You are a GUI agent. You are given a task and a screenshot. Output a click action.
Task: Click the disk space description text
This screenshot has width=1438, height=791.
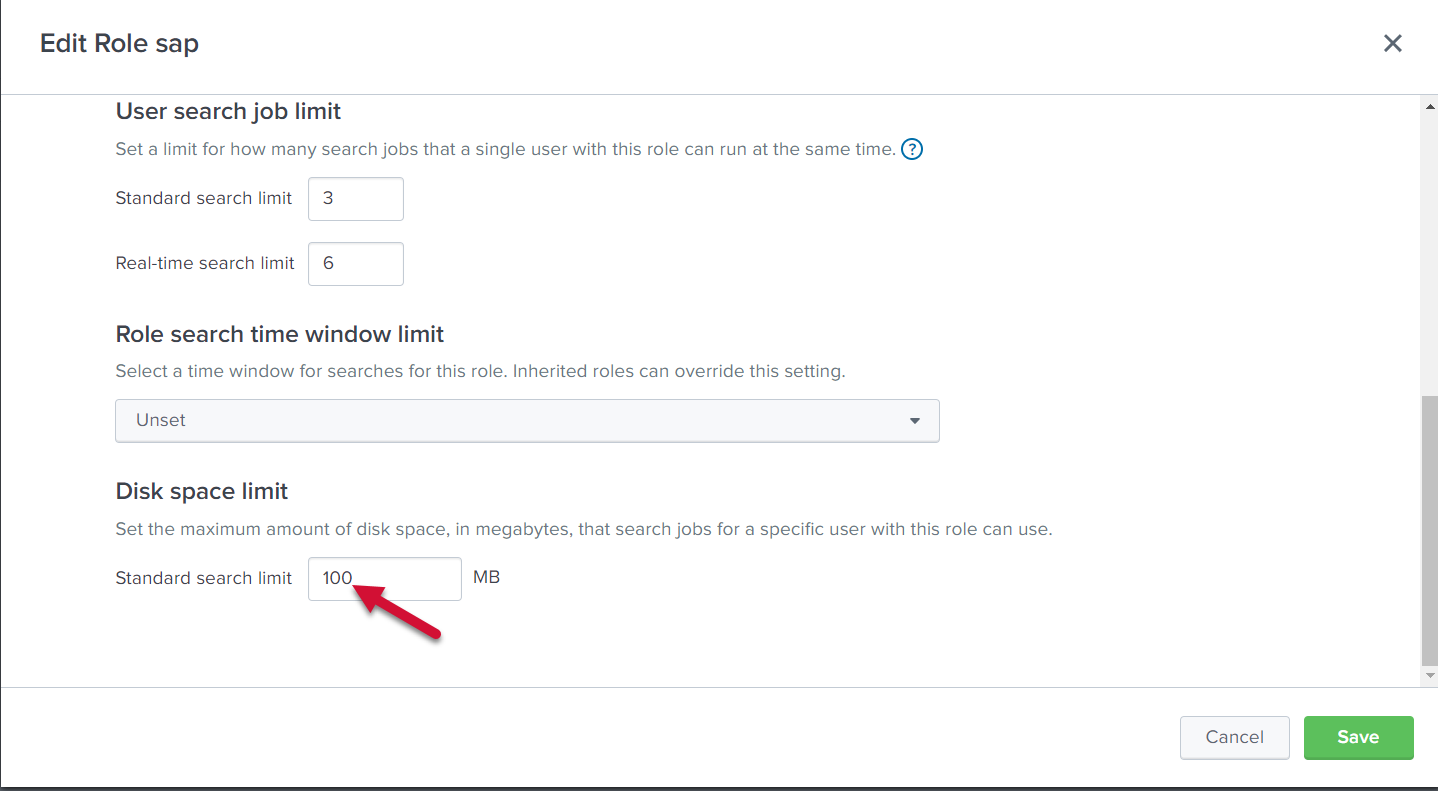[583, 530]
